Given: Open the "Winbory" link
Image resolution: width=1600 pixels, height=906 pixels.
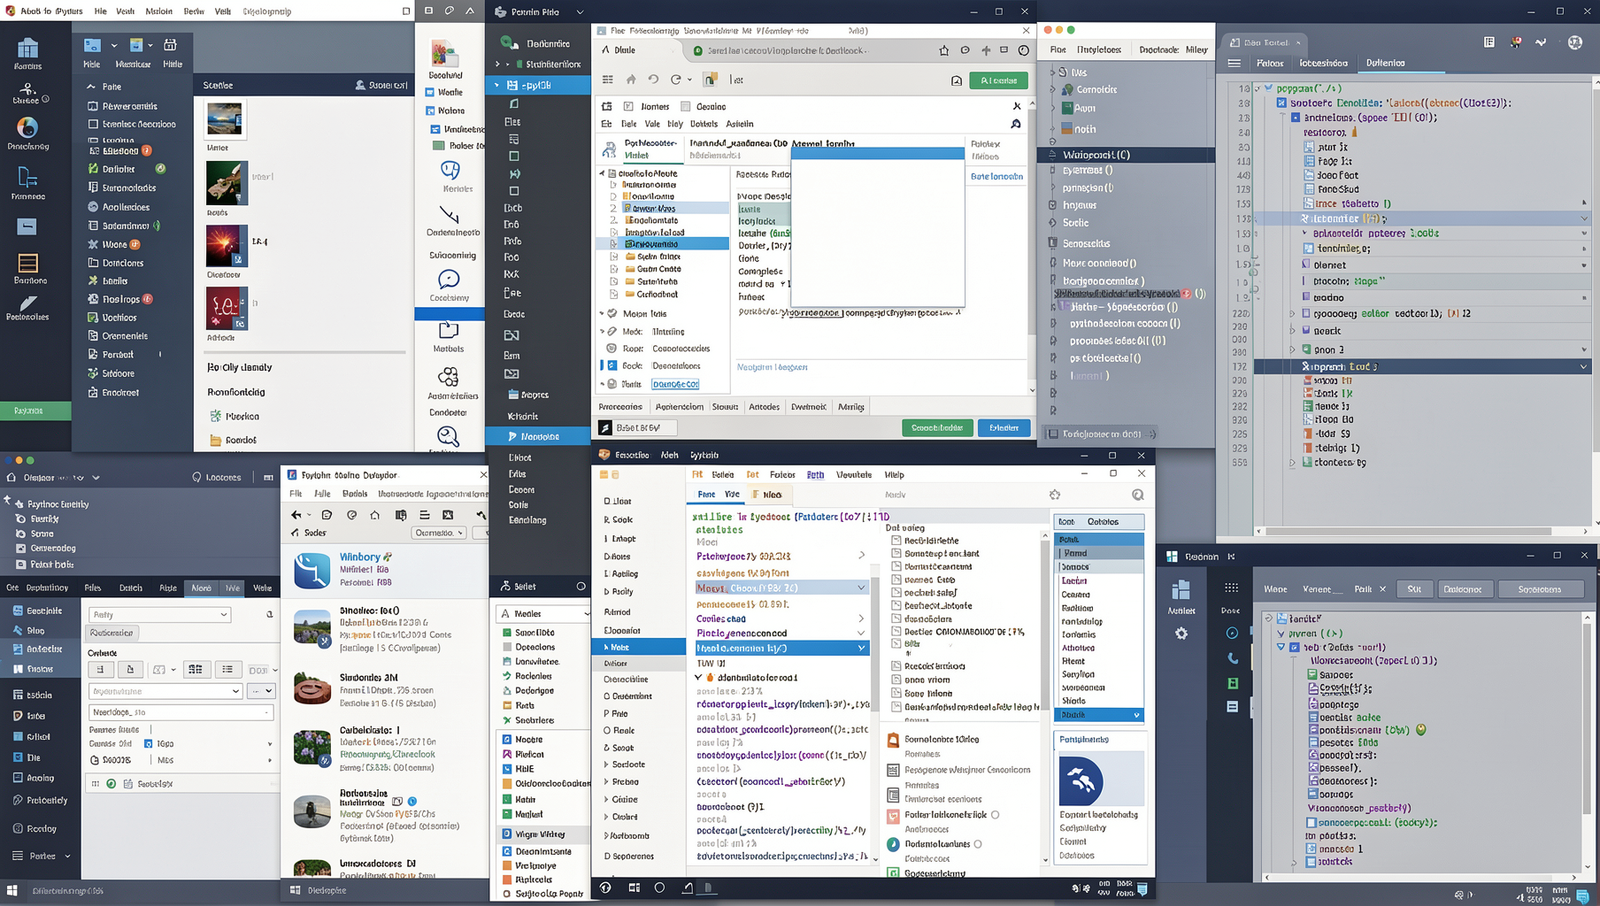Looking at the screenshot, I should (360, 557).
